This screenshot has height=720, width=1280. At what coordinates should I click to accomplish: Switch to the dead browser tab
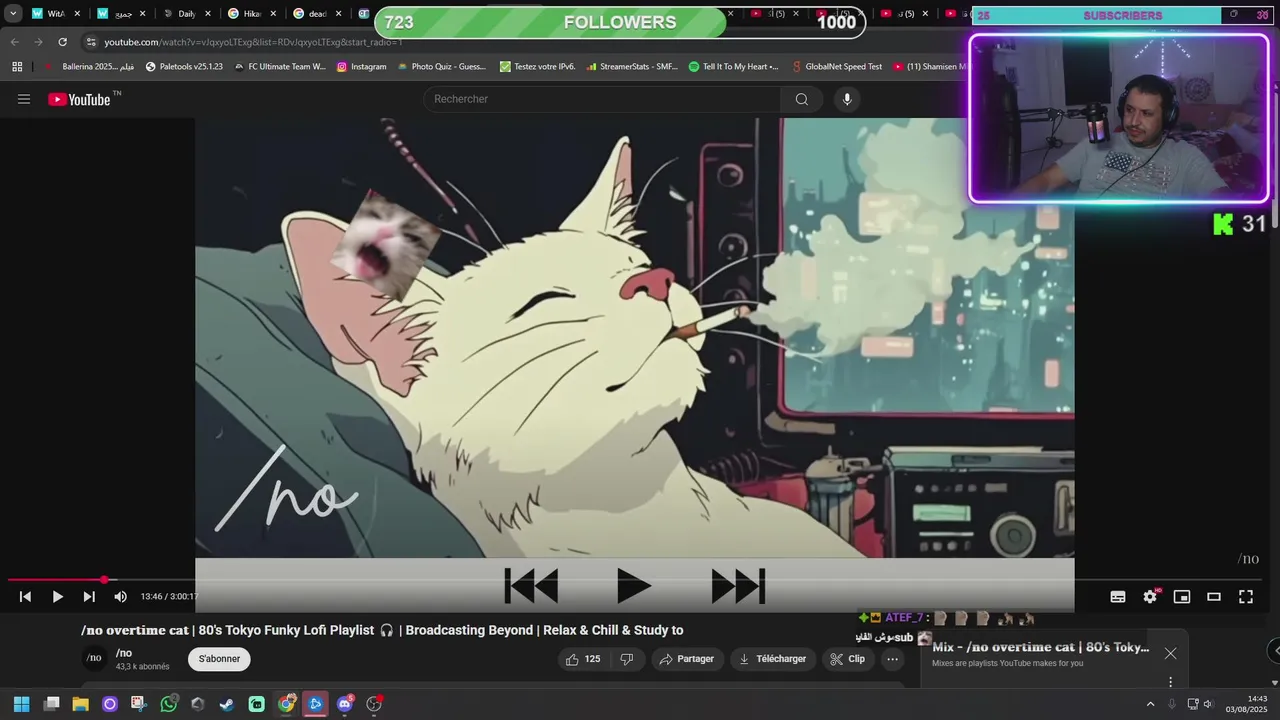[316, 14]
